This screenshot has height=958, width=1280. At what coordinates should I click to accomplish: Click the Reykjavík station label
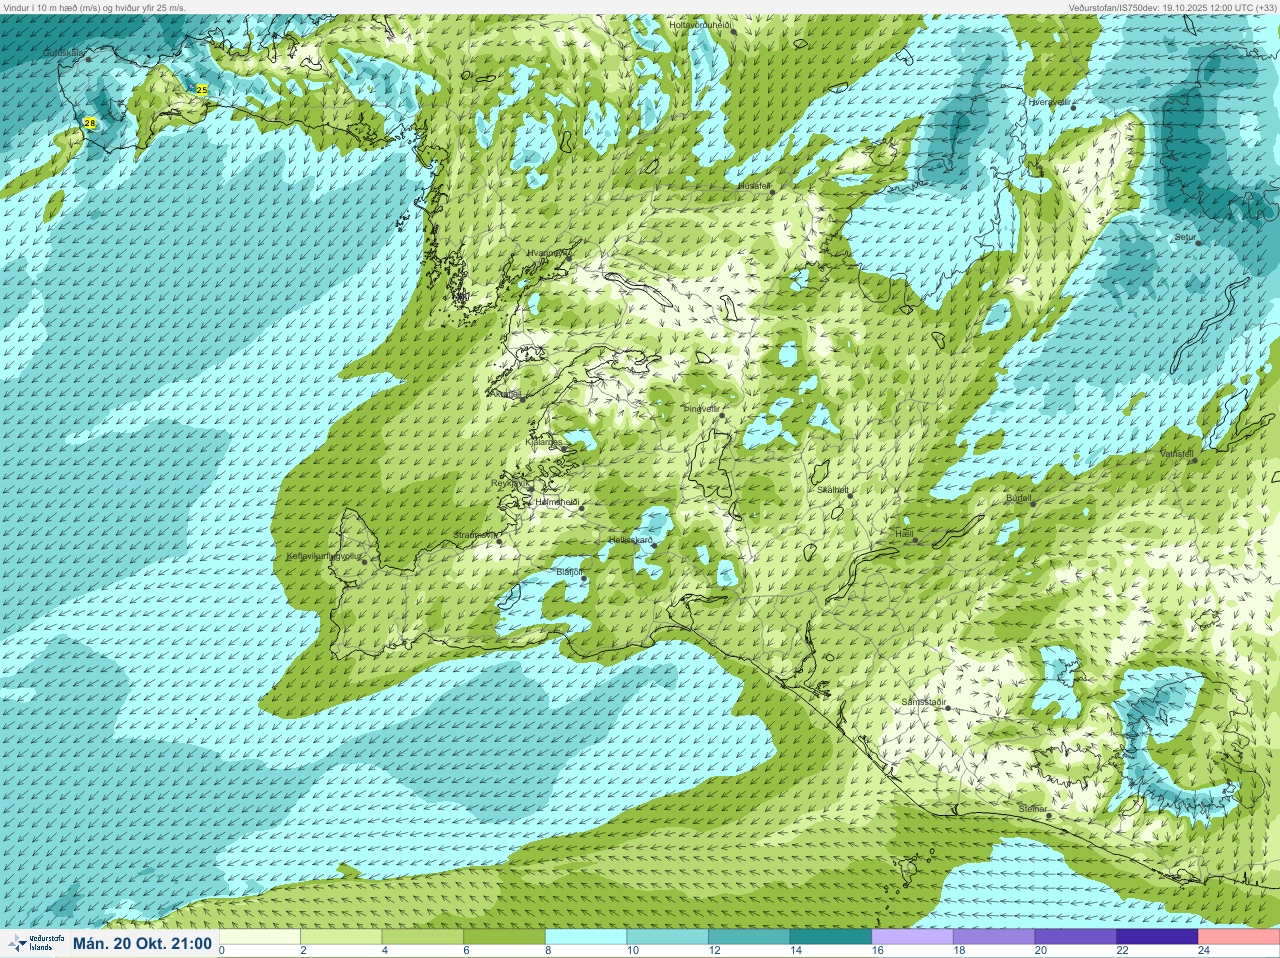(x=509, y=482)
